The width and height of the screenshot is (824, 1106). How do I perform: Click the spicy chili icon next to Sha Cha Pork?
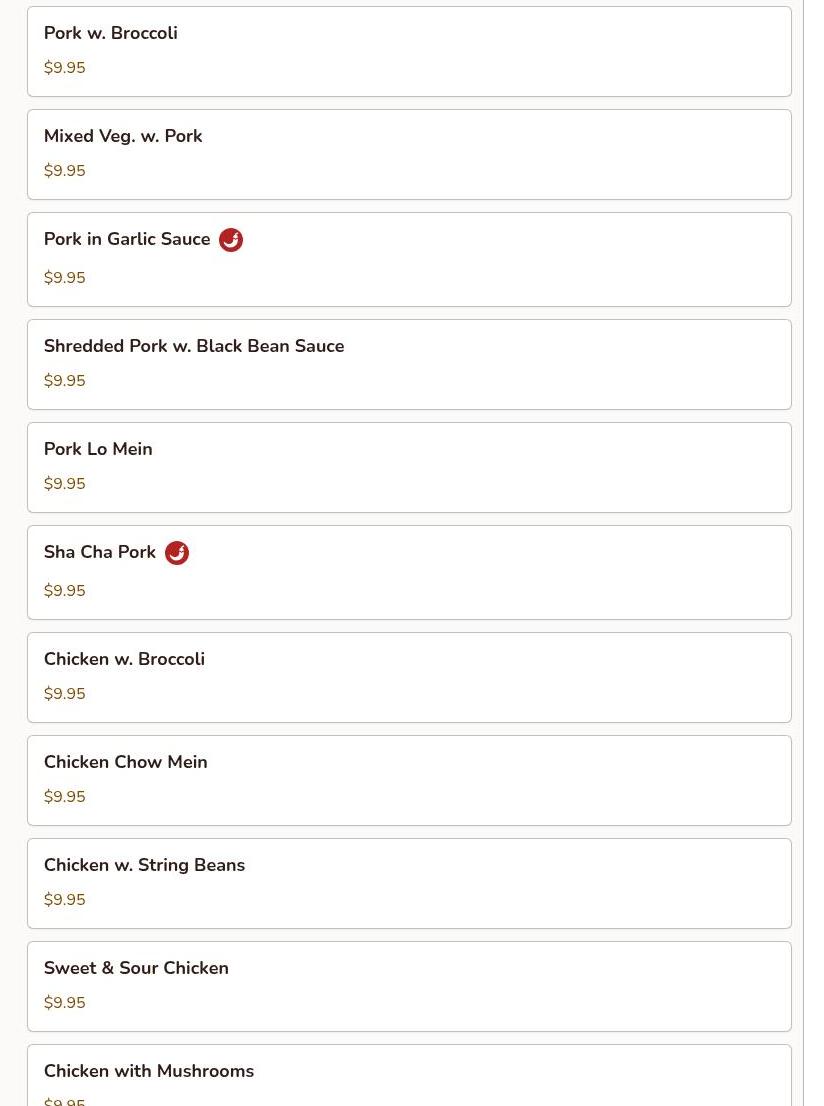coord(177,553)
